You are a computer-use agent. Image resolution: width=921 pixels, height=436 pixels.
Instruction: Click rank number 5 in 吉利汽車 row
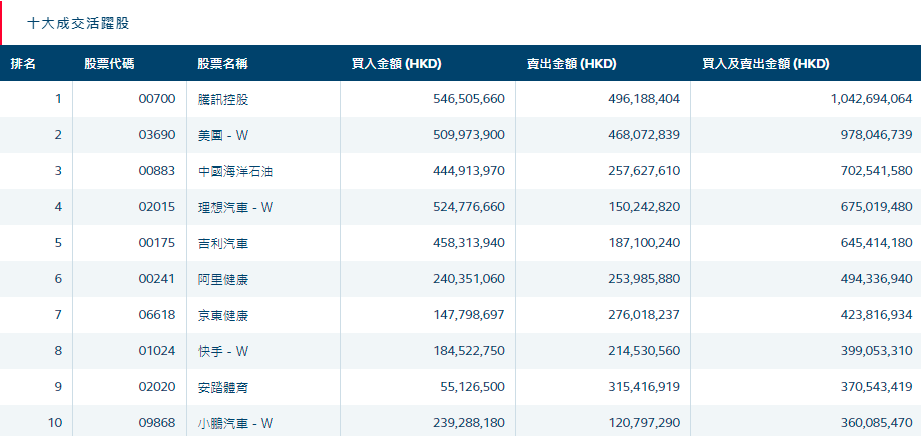point(58,243)
